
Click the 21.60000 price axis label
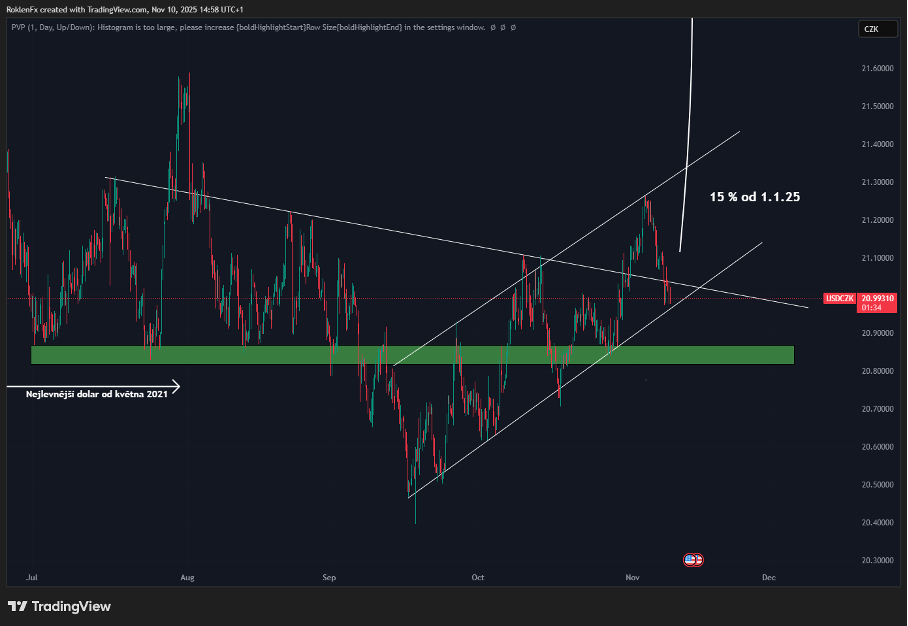pyautogui.click(x=877, y=69)
